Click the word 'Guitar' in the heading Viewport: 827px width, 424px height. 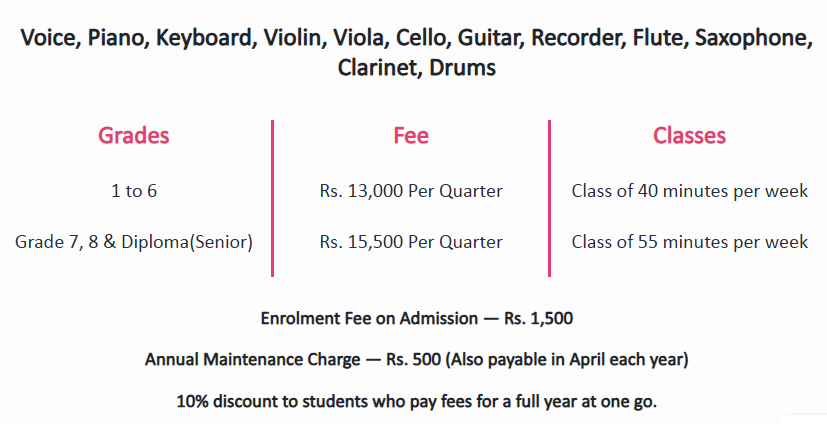[491, 39]
